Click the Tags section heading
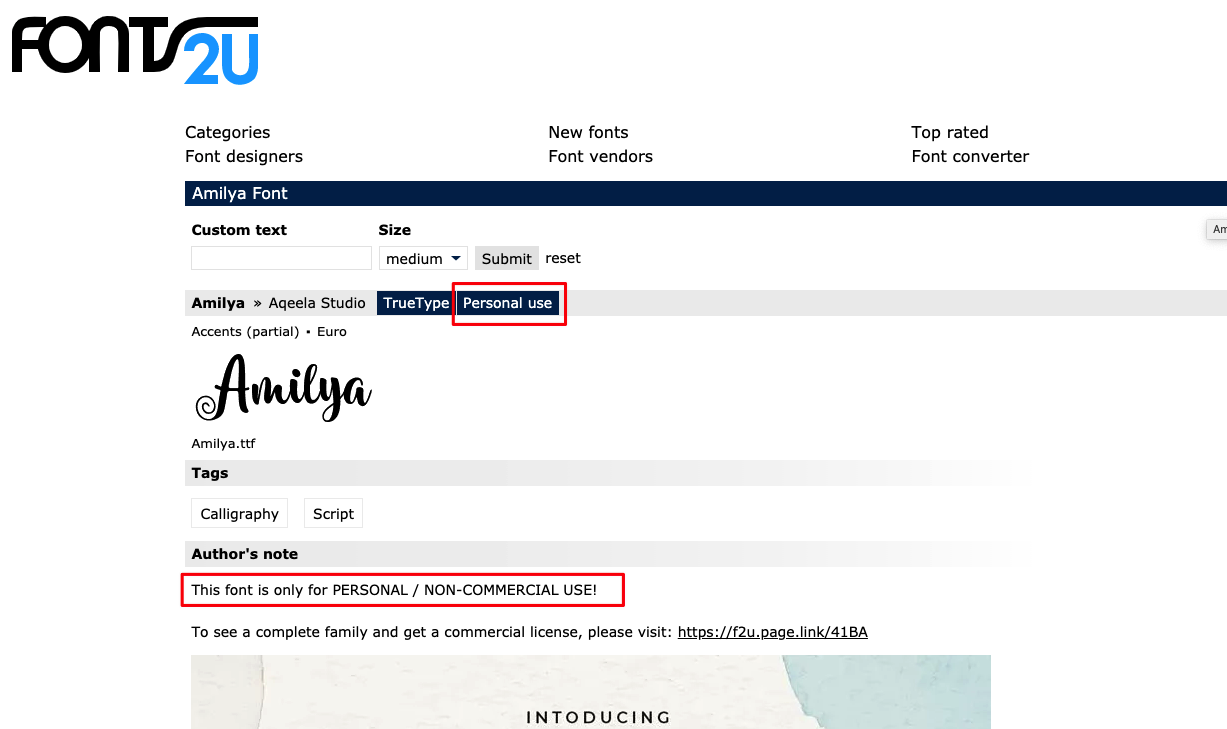1227x729 pixels. [x=210, y=473]
